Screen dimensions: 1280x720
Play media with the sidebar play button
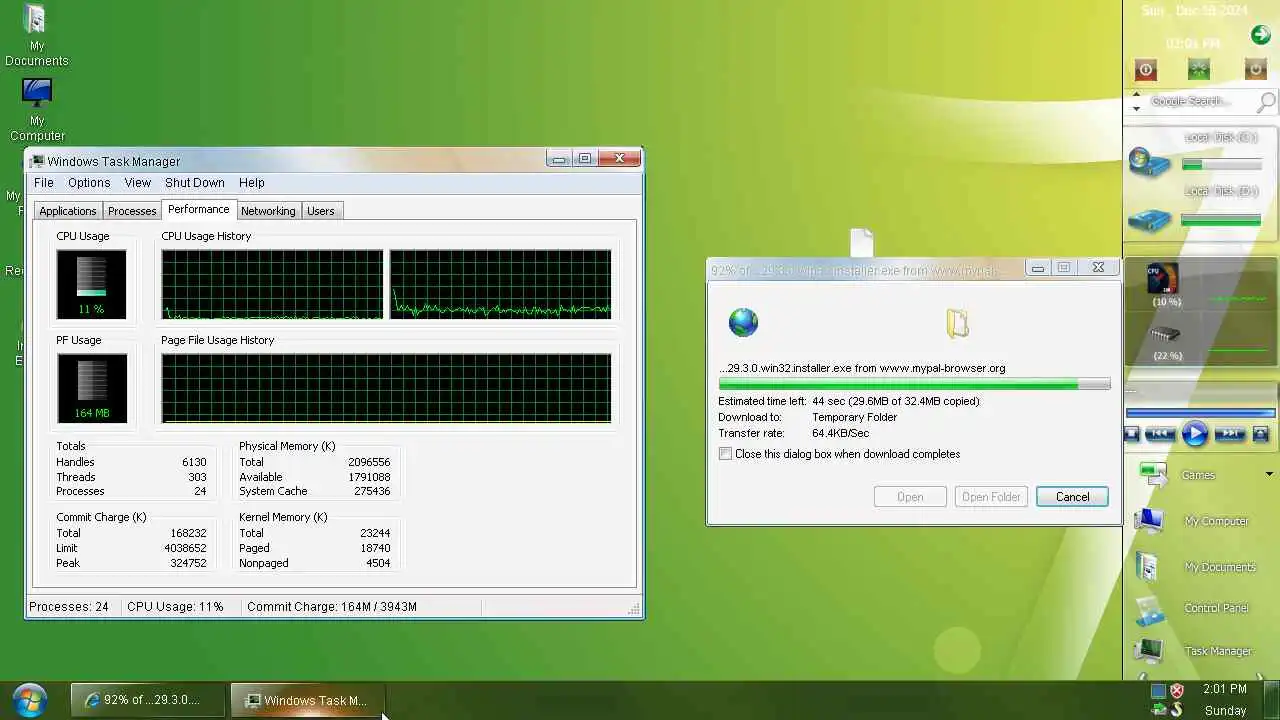click(1194, 433)
